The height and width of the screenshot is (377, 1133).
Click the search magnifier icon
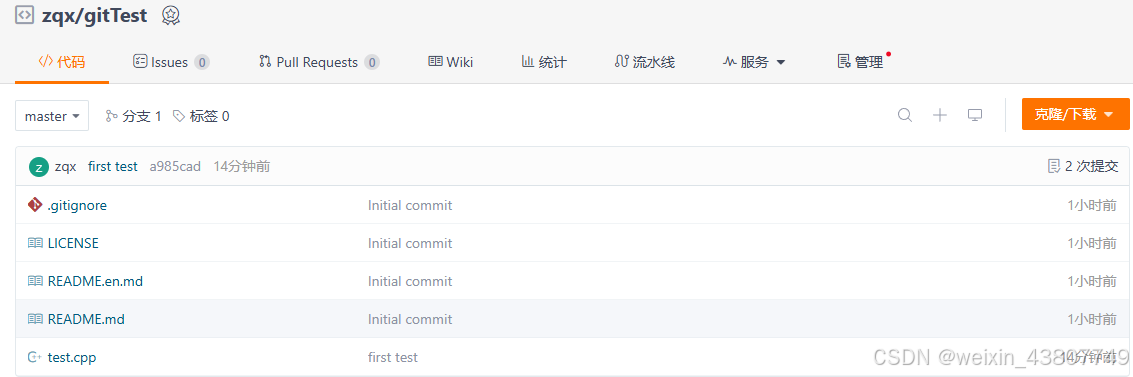[x=905, y=115]
